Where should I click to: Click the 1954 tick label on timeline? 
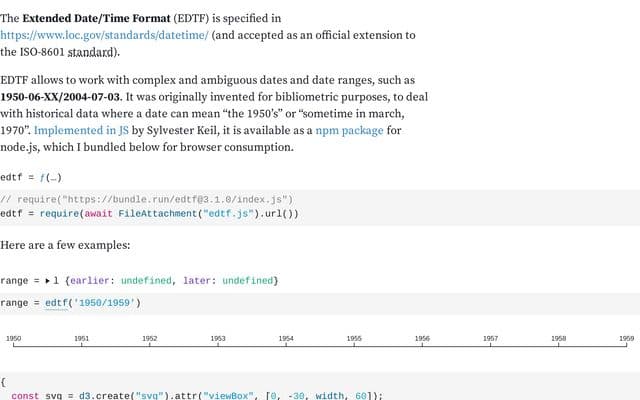[286, 338]
